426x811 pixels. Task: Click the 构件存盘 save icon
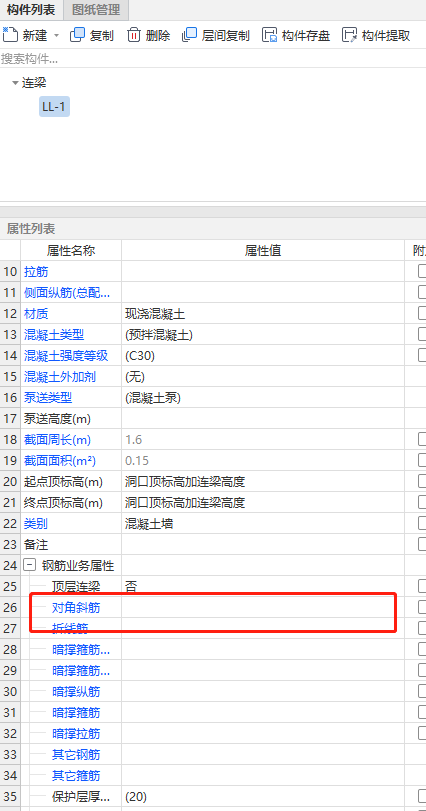pos(270,35)
